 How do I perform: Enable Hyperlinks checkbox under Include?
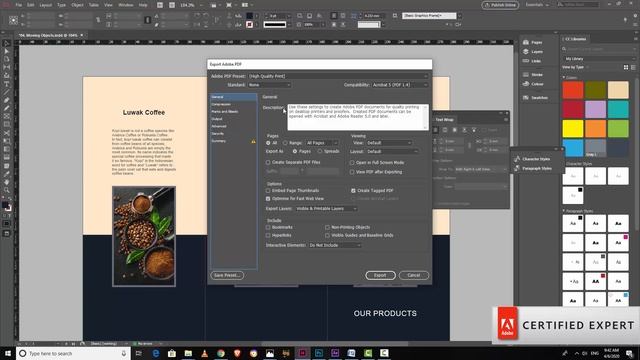[268, 236]
